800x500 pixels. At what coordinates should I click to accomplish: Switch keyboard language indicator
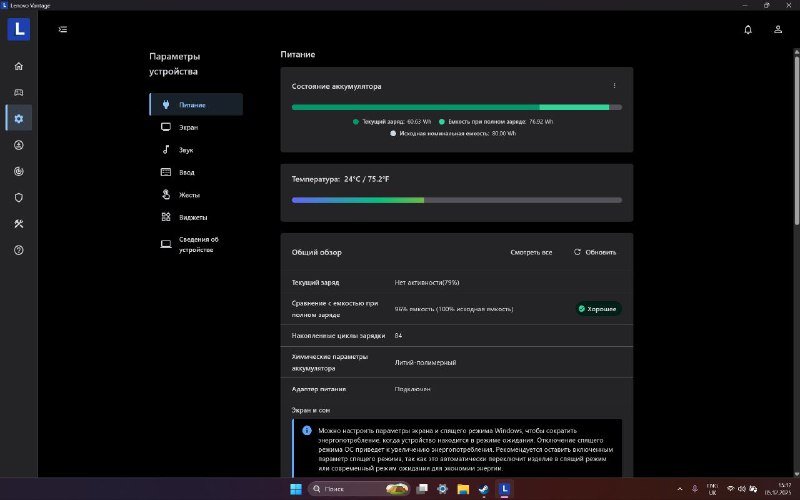pos(712,489)
